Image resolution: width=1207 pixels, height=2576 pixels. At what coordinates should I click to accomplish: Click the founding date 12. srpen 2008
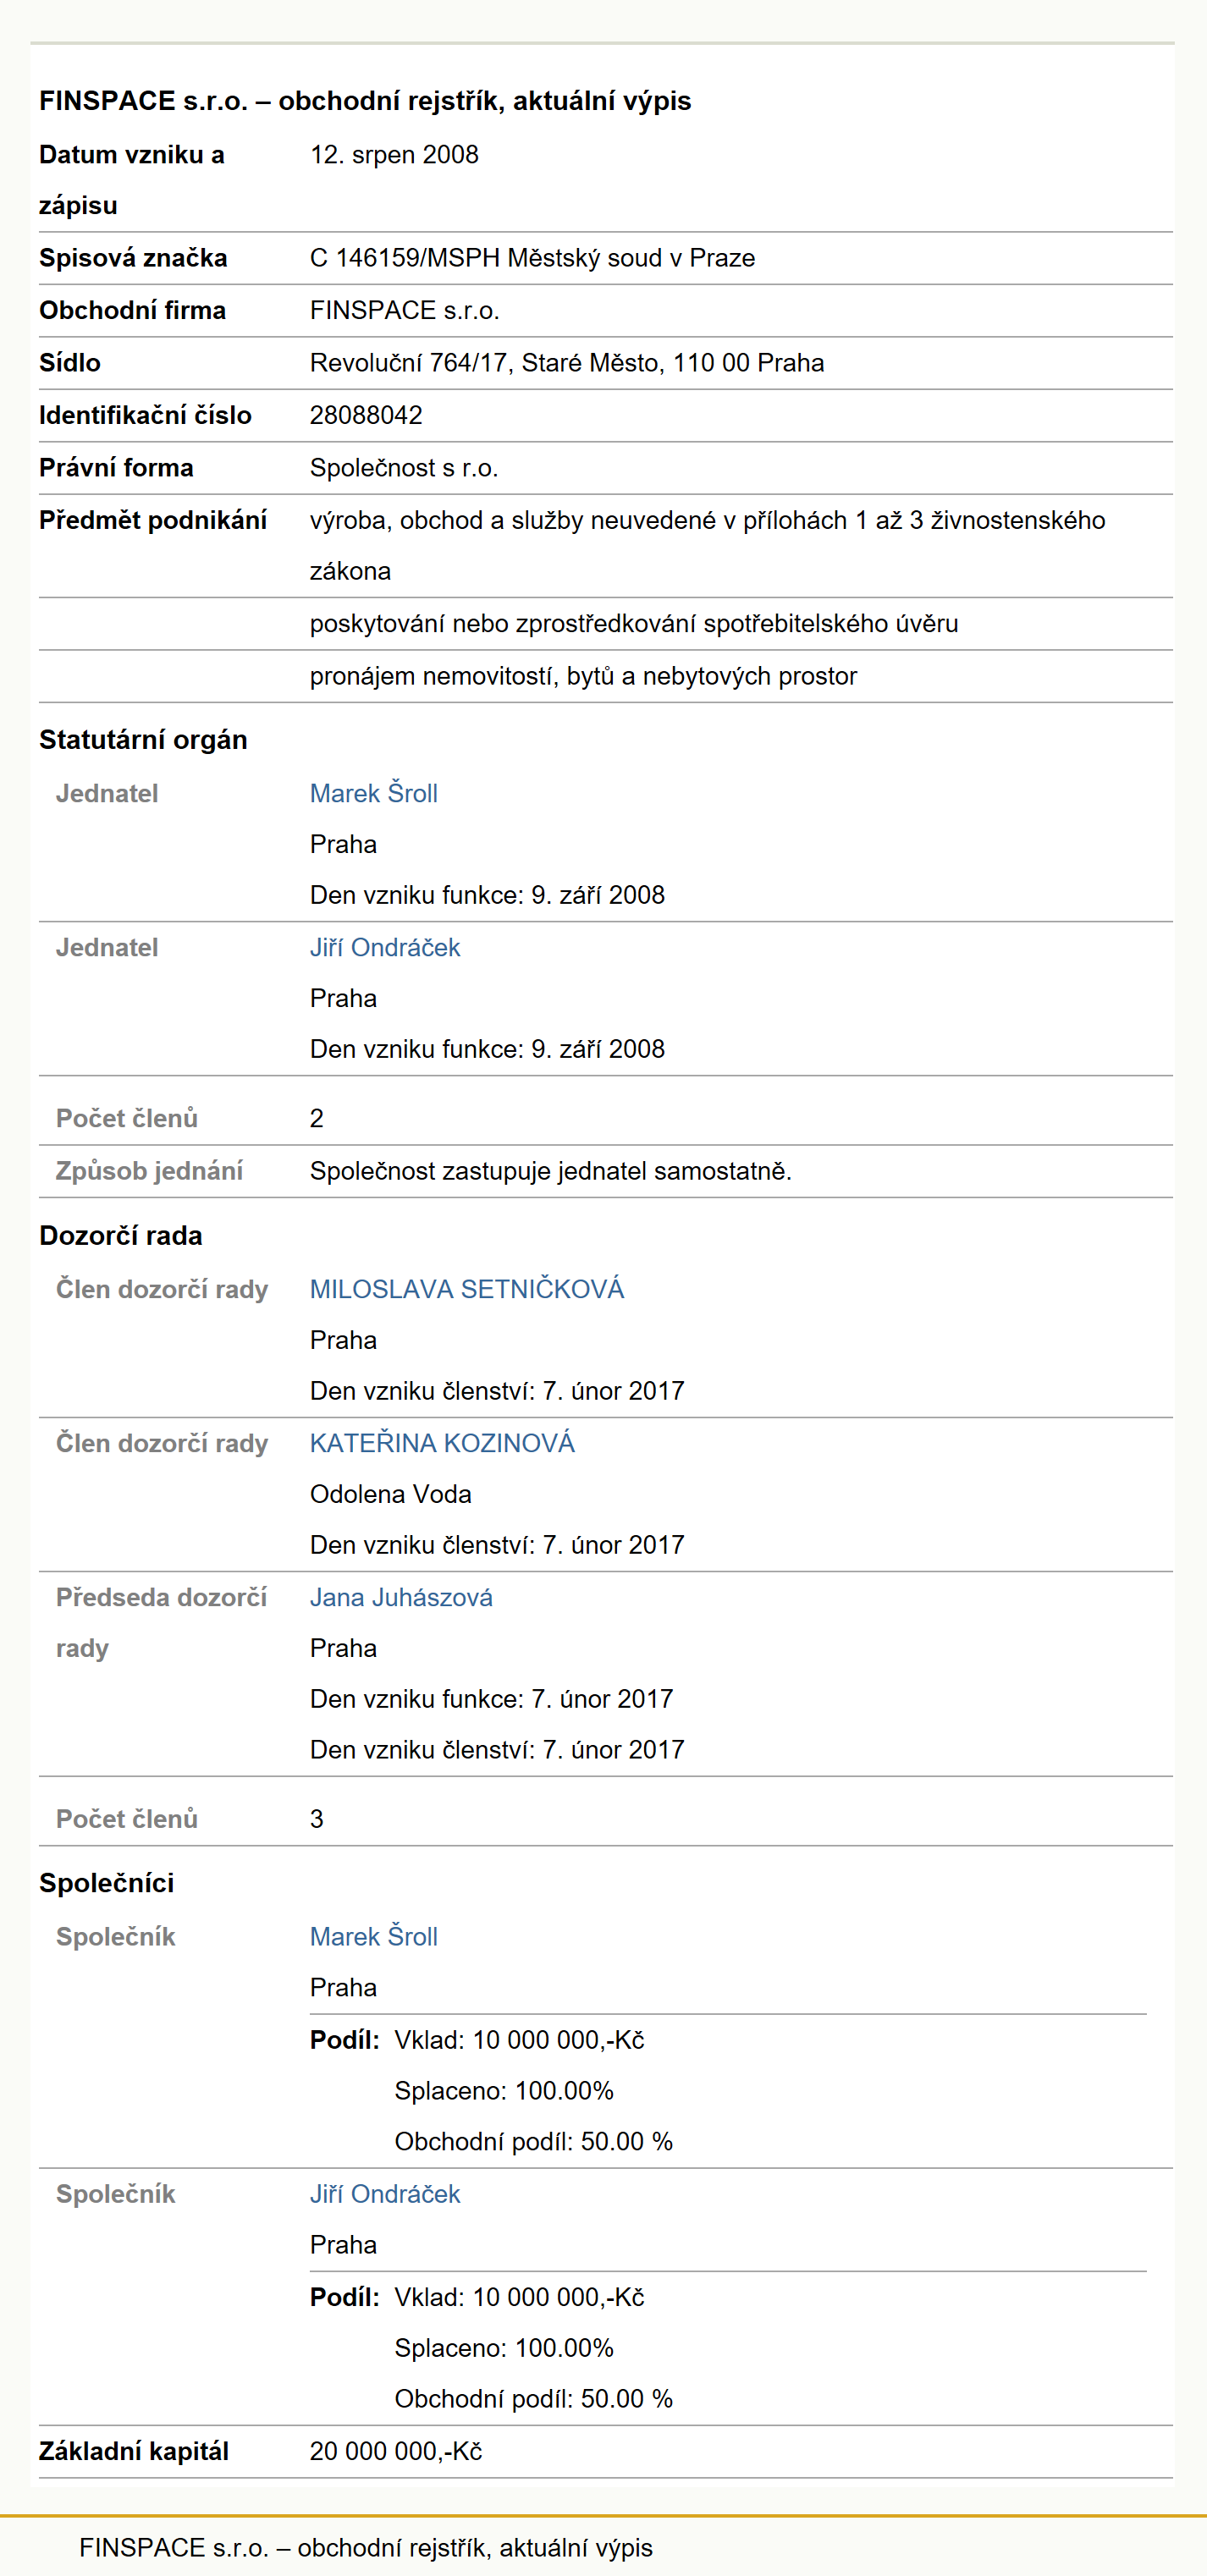[394, 155]
